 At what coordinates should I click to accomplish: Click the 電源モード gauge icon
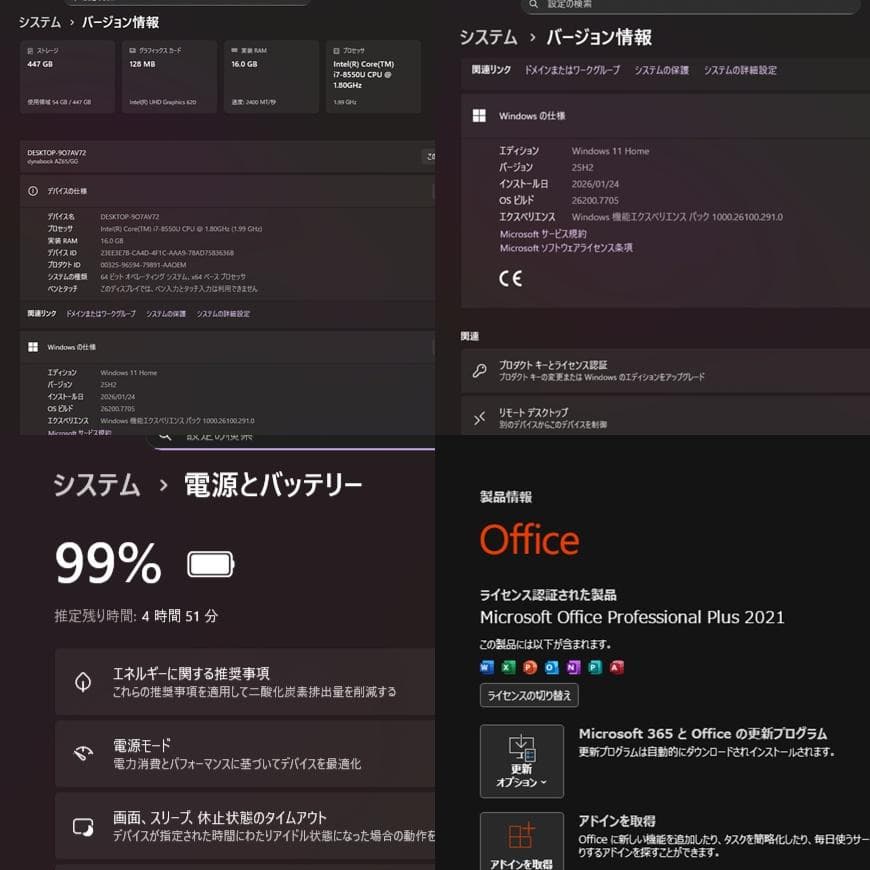[x=82, y=755]
